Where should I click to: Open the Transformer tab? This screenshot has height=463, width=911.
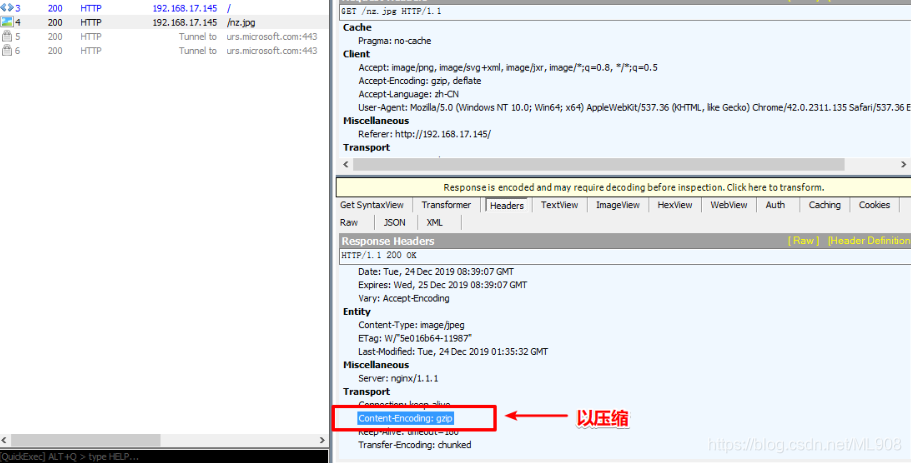pos(446,205)
